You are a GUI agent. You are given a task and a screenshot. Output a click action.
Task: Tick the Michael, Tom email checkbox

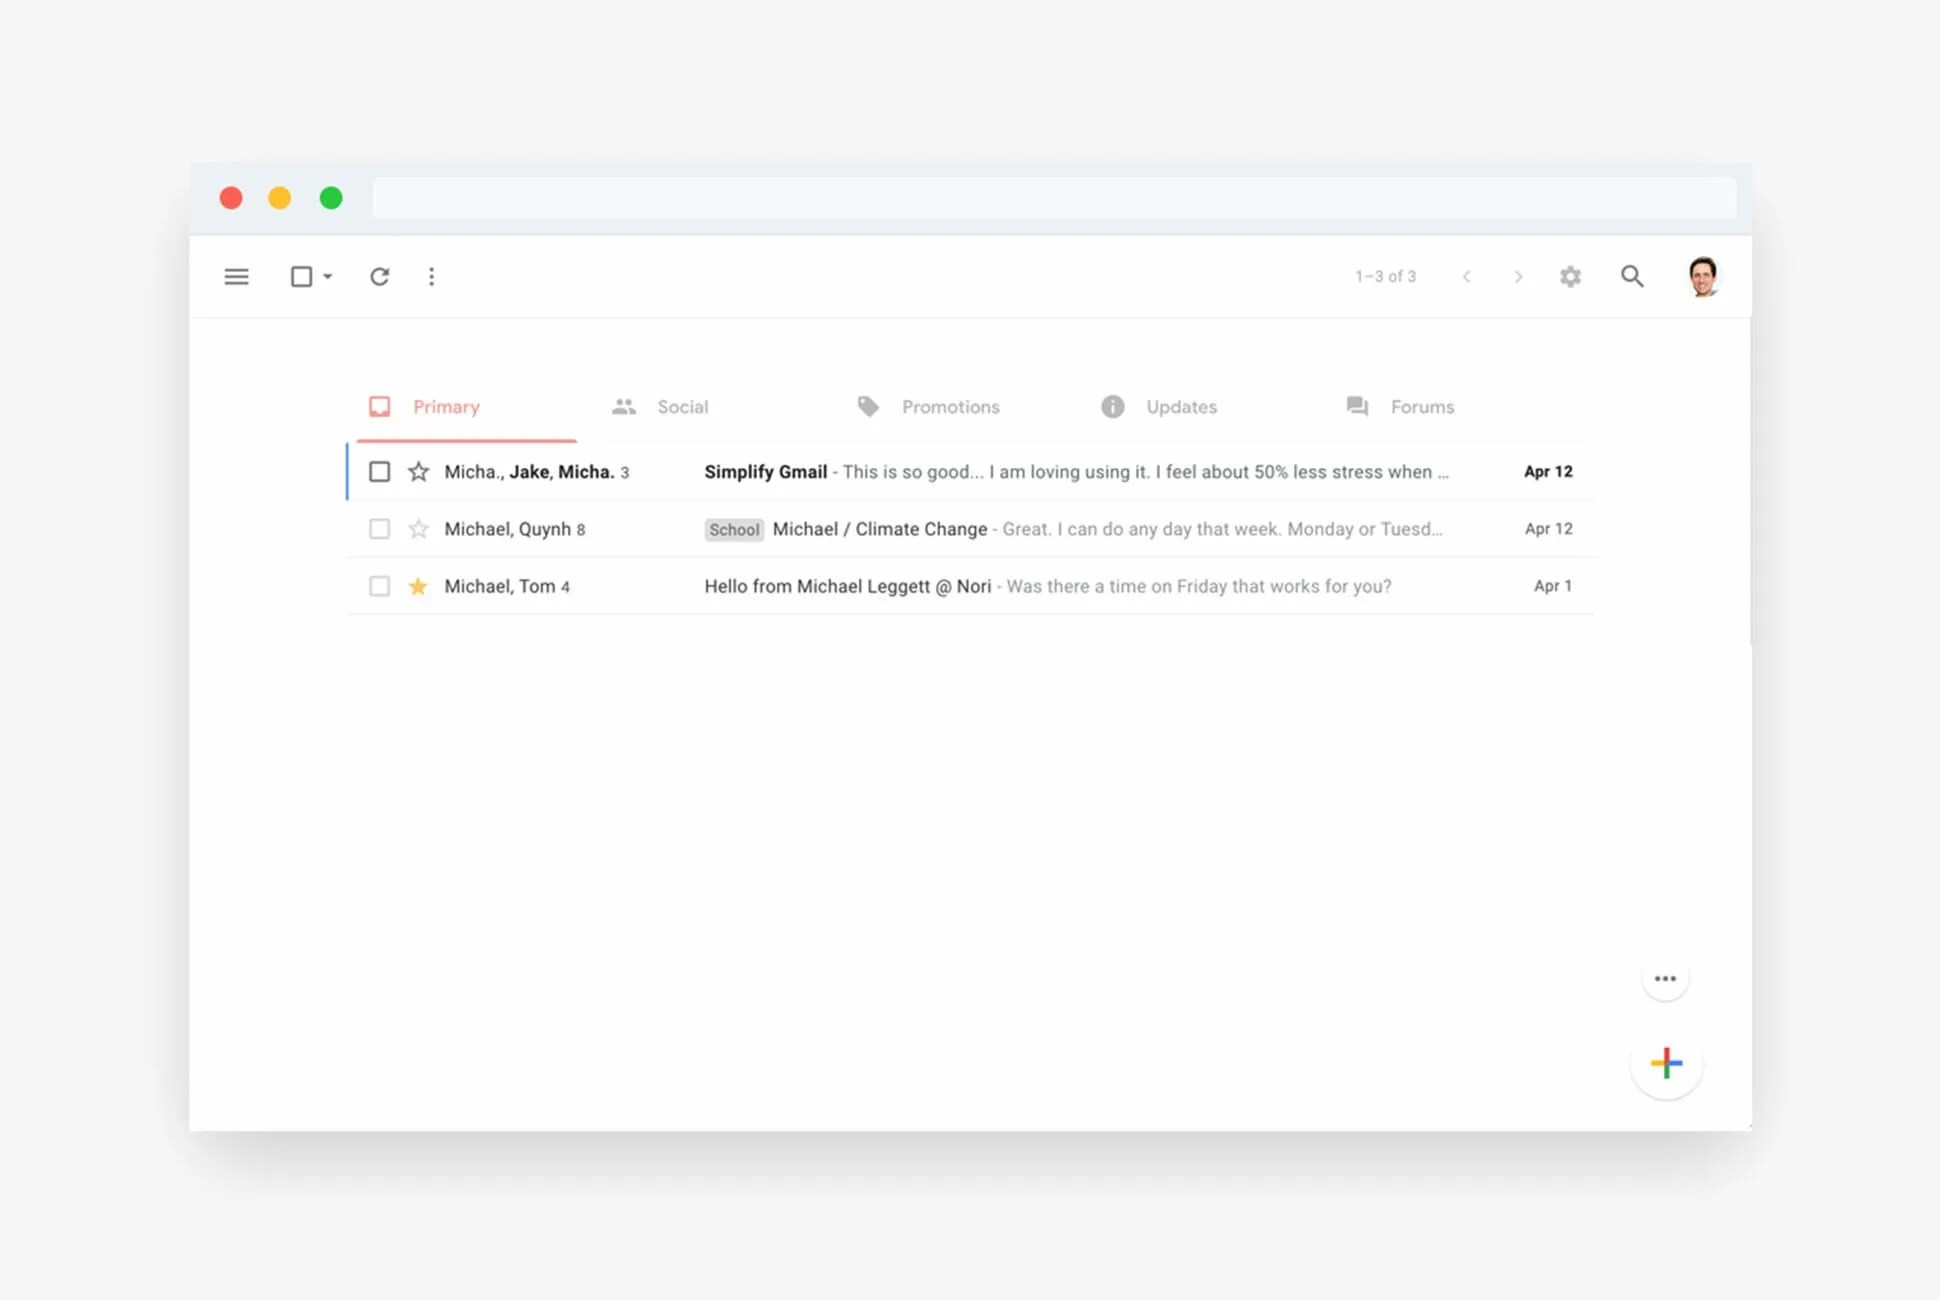(x=379, y=586)
